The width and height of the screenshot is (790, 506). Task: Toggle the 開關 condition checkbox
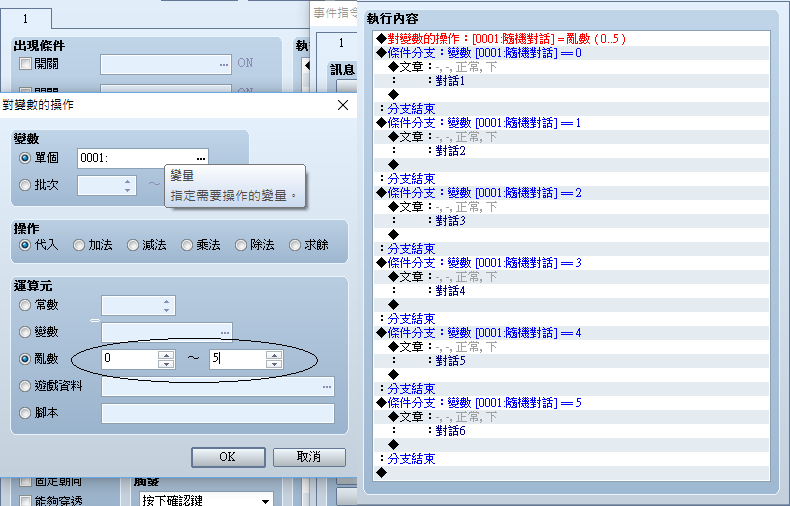click(x=25, y=64)
